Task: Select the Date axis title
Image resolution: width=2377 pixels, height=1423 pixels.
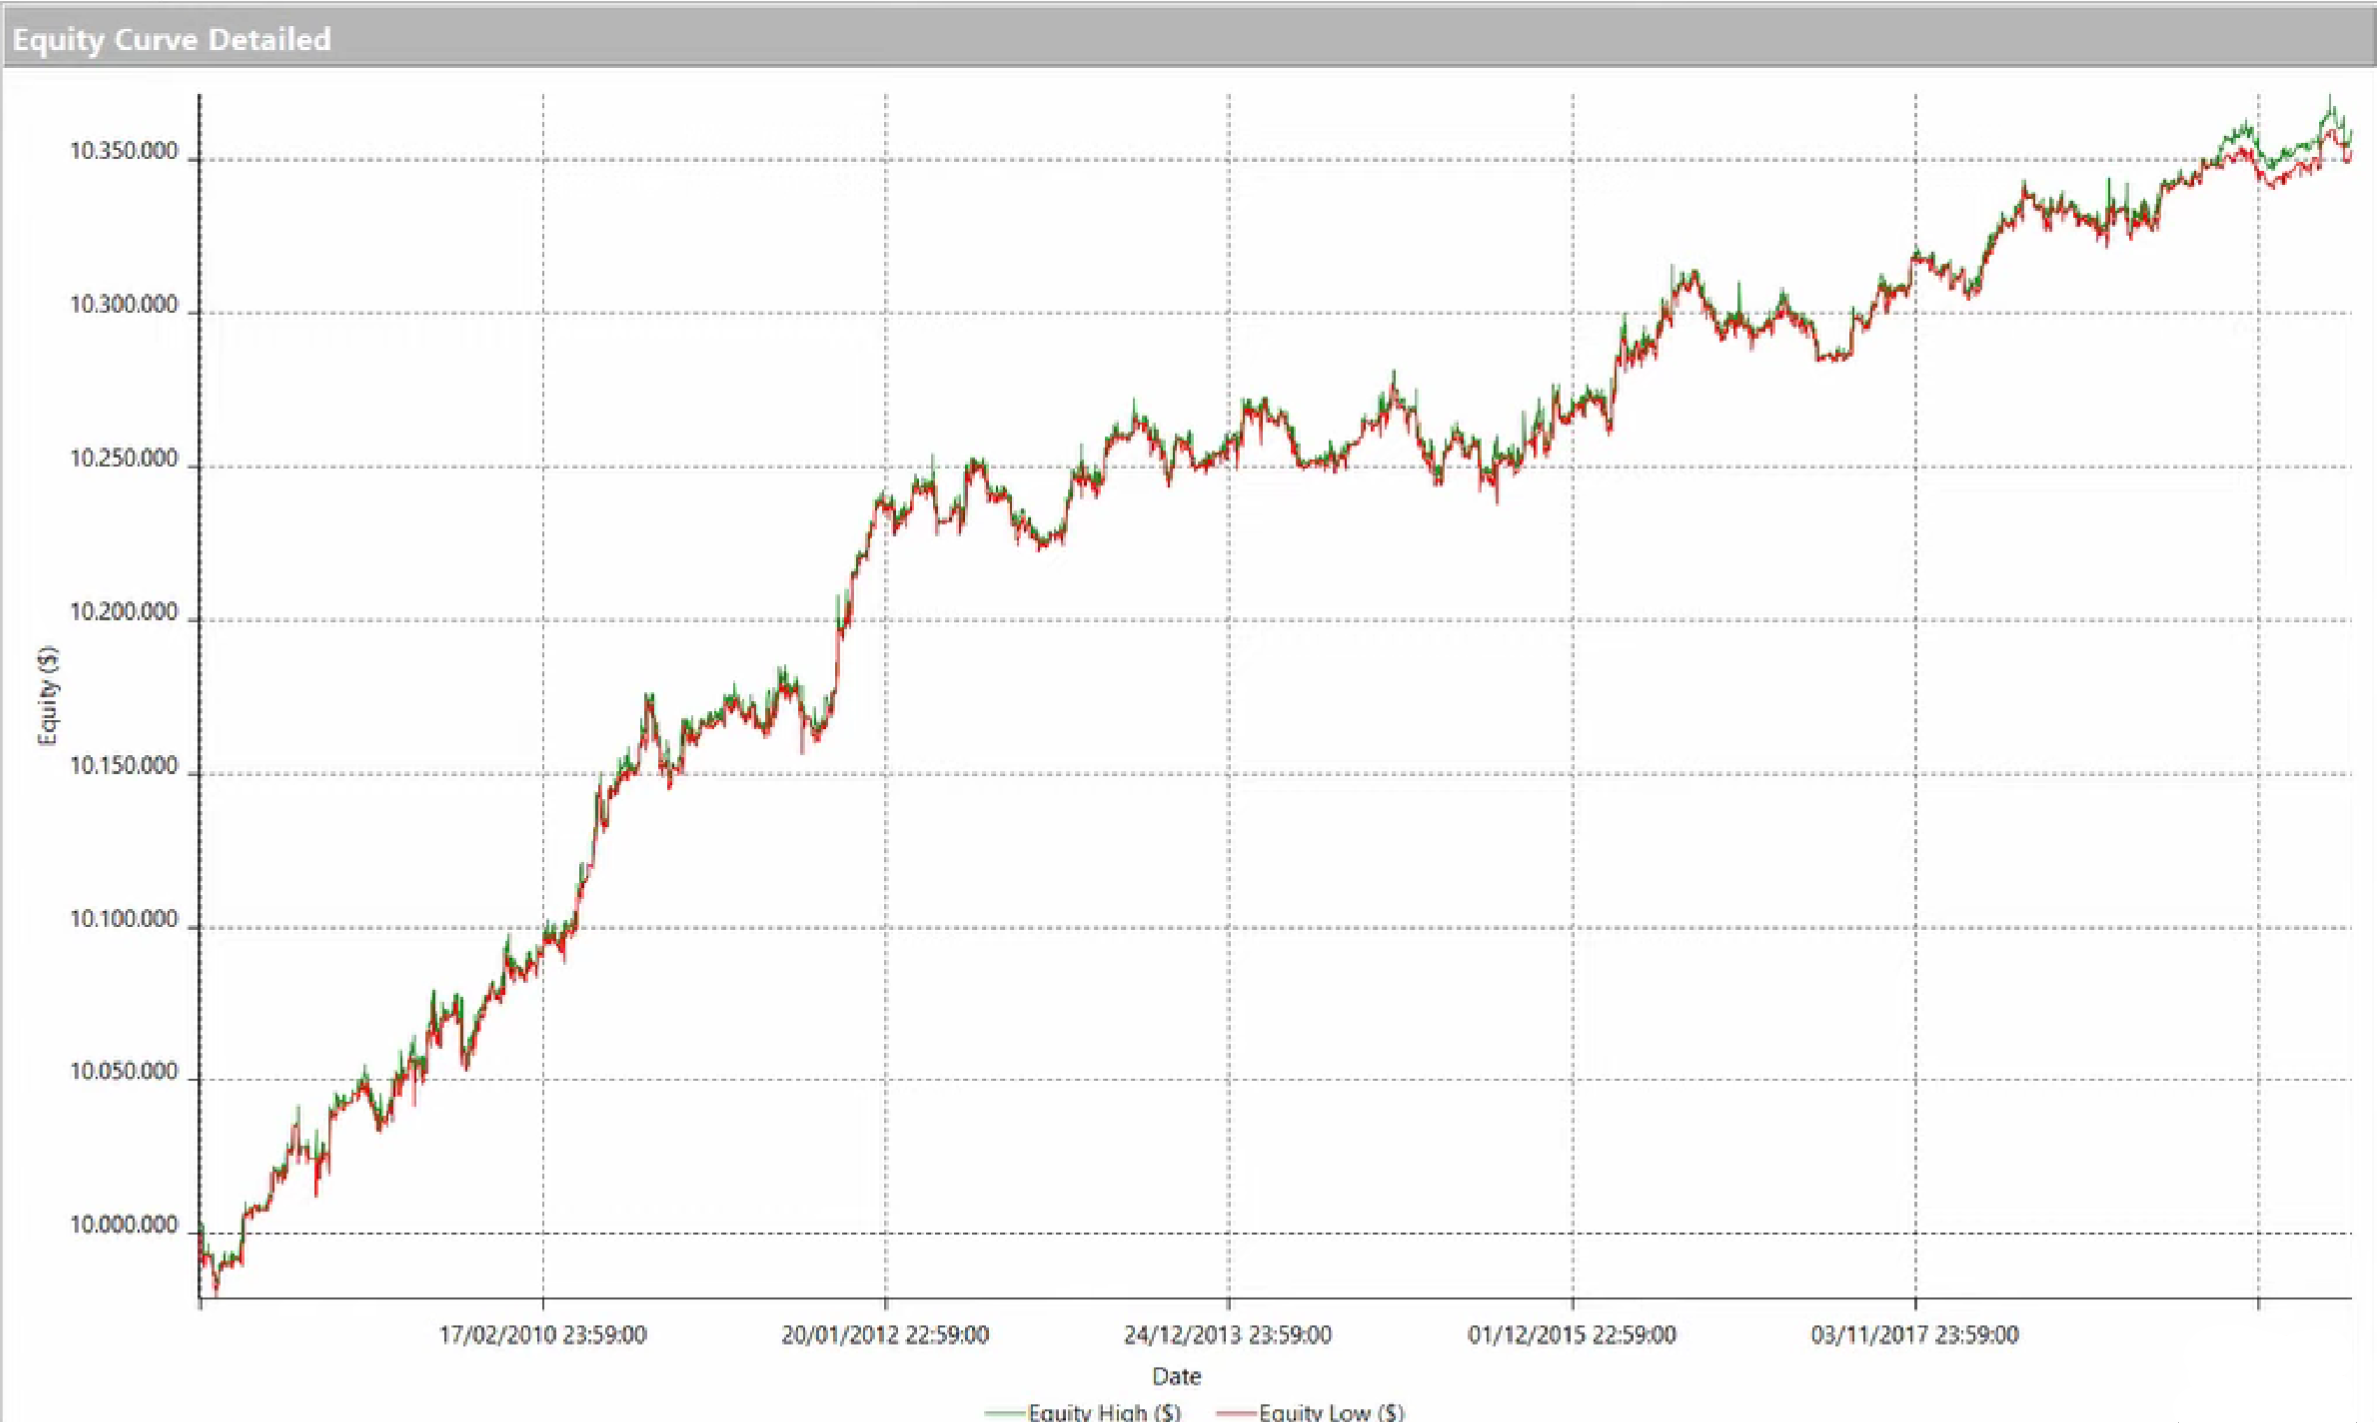Action: (x=1177, y=1376)
